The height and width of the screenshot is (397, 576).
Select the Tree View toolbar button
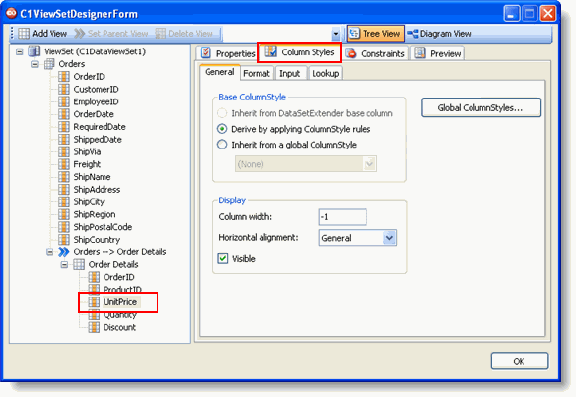[x=375, y=34]
